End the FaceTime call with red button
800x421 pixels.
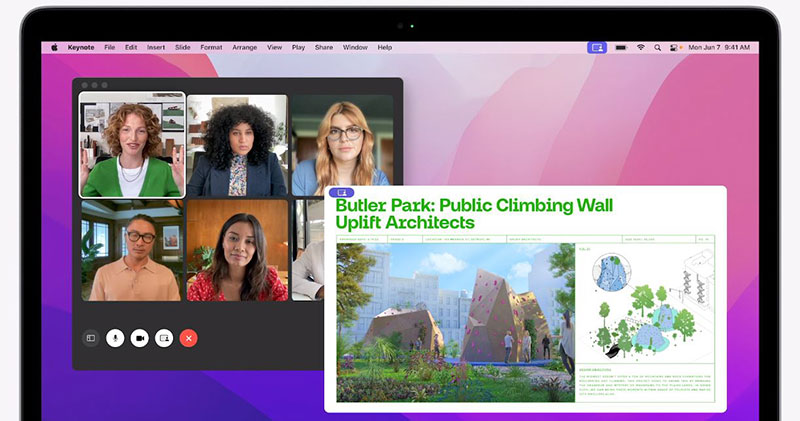pyautogui.click(x=188, y=338)
